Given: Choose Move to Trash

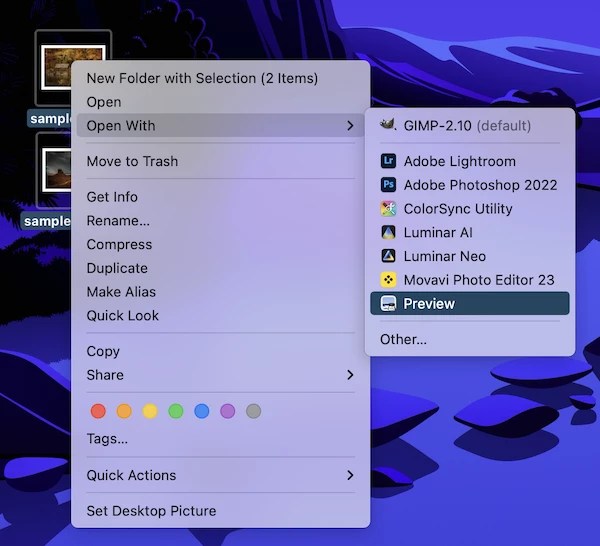Looking at the screenshot, I should pos(220,161).
